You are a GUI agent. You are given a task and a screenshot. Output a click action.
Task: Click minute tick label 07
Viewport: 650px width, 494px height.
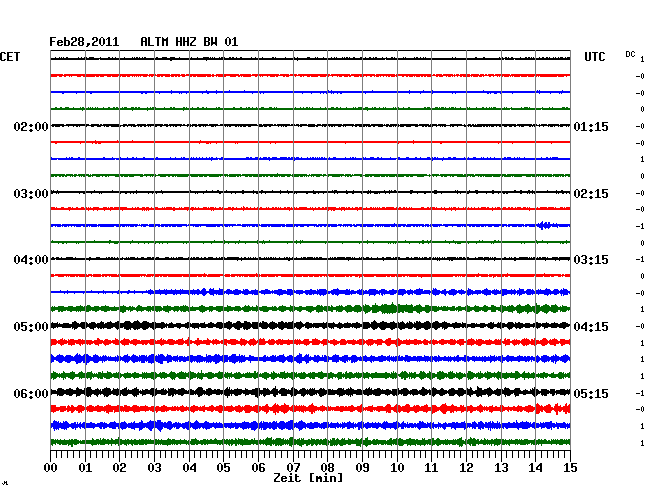pos(293,467)
